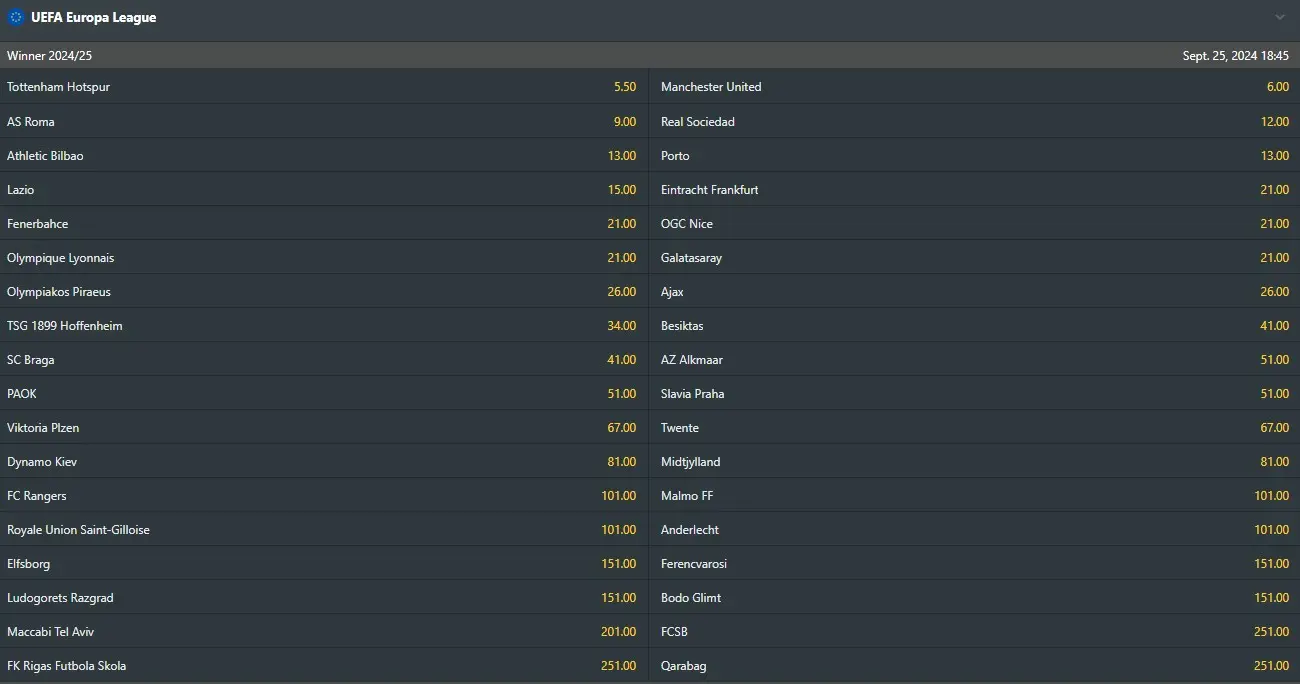Choose Slavia Praha odds 51.00
Screen dimensions: 1300x684
(x=1274, y=394)
